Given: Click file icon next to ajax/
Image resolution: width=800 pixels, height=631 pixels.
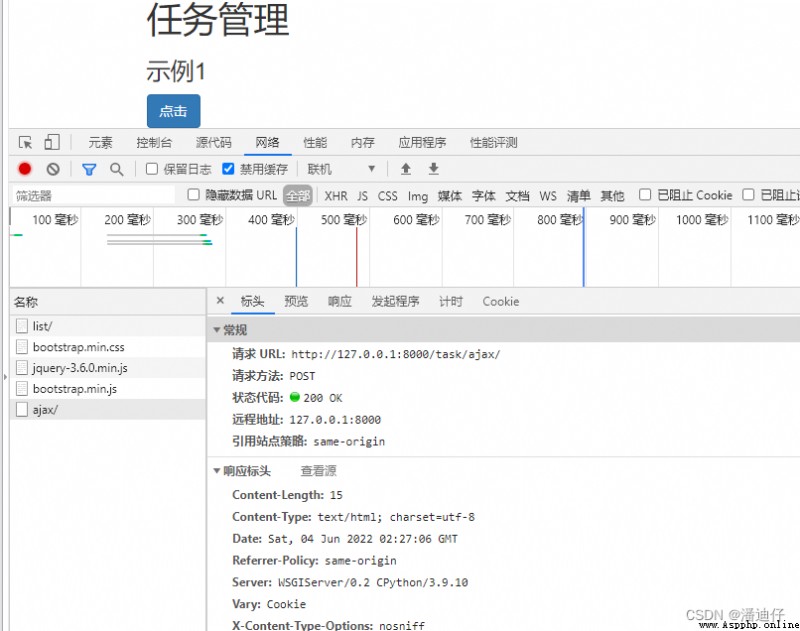Looking at the screenshot, I should [22, 410].
